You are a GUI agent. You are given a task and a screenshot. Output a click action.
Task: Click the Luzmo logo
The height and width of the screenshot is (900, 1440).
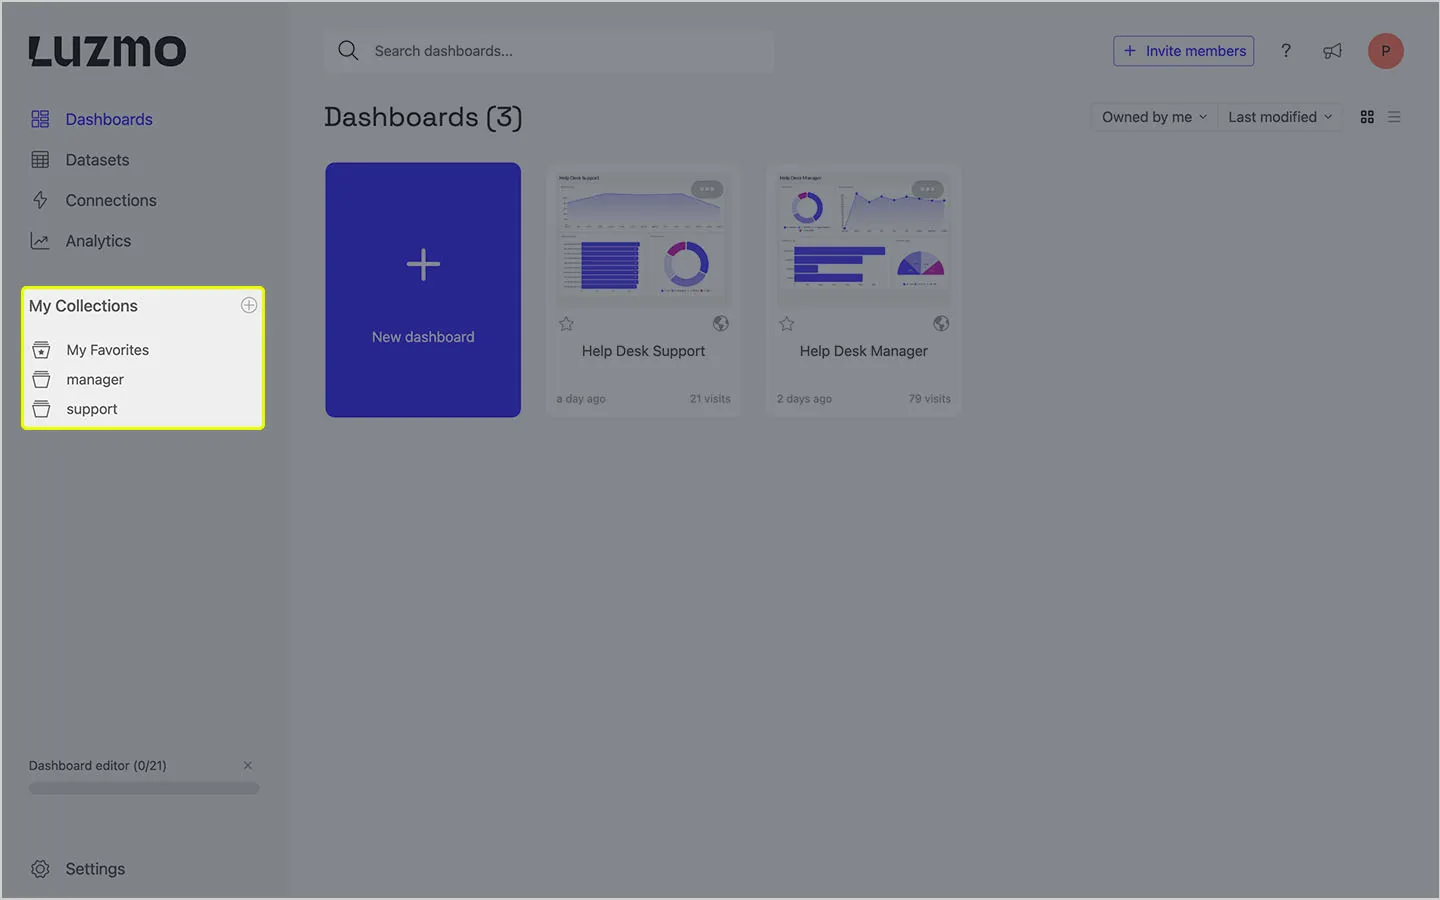click(107, 51)
